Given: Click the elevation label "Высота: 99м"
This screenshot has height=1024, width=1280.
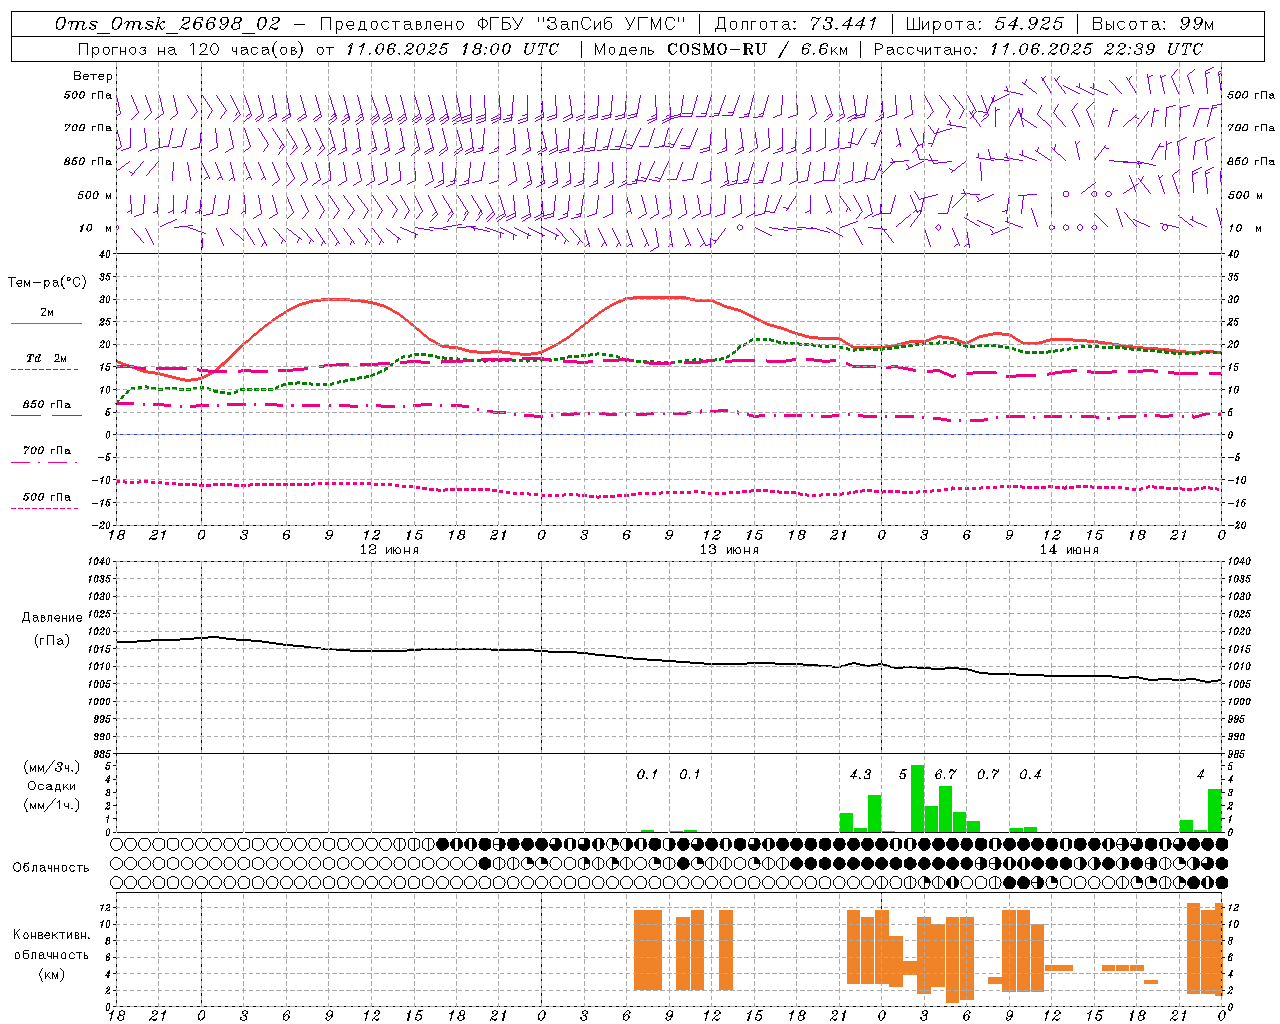Looking at the screenshot, I should [1153, 24].
